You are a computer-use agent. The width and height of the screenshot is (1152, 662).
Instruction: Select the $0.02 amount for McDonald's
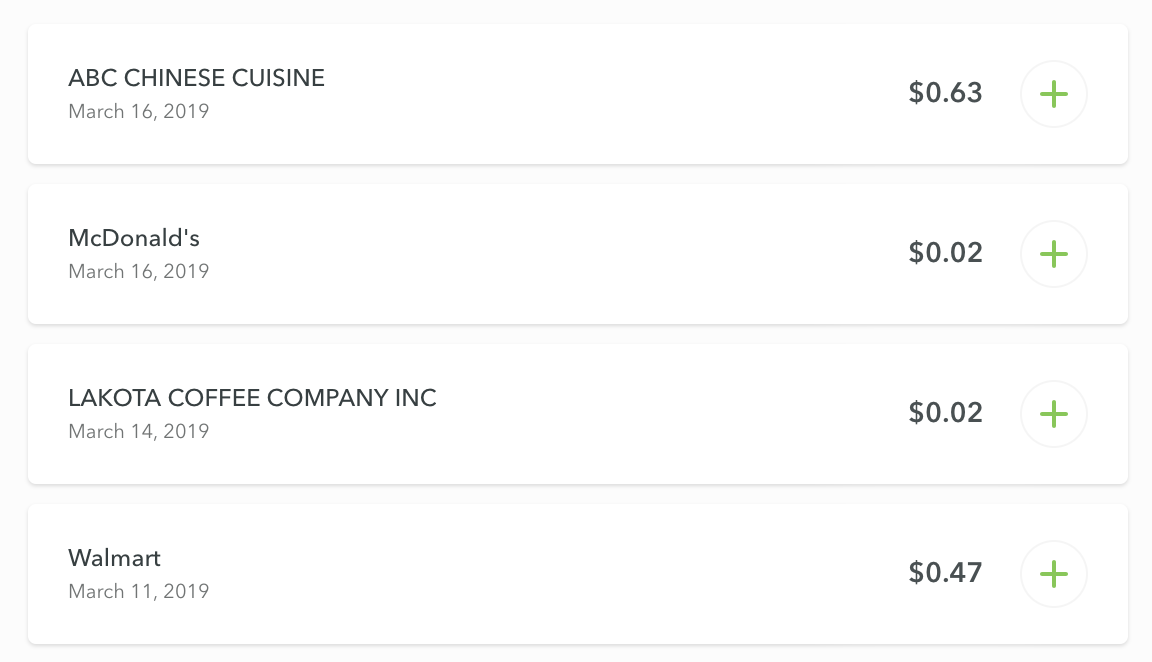point(945,253)
